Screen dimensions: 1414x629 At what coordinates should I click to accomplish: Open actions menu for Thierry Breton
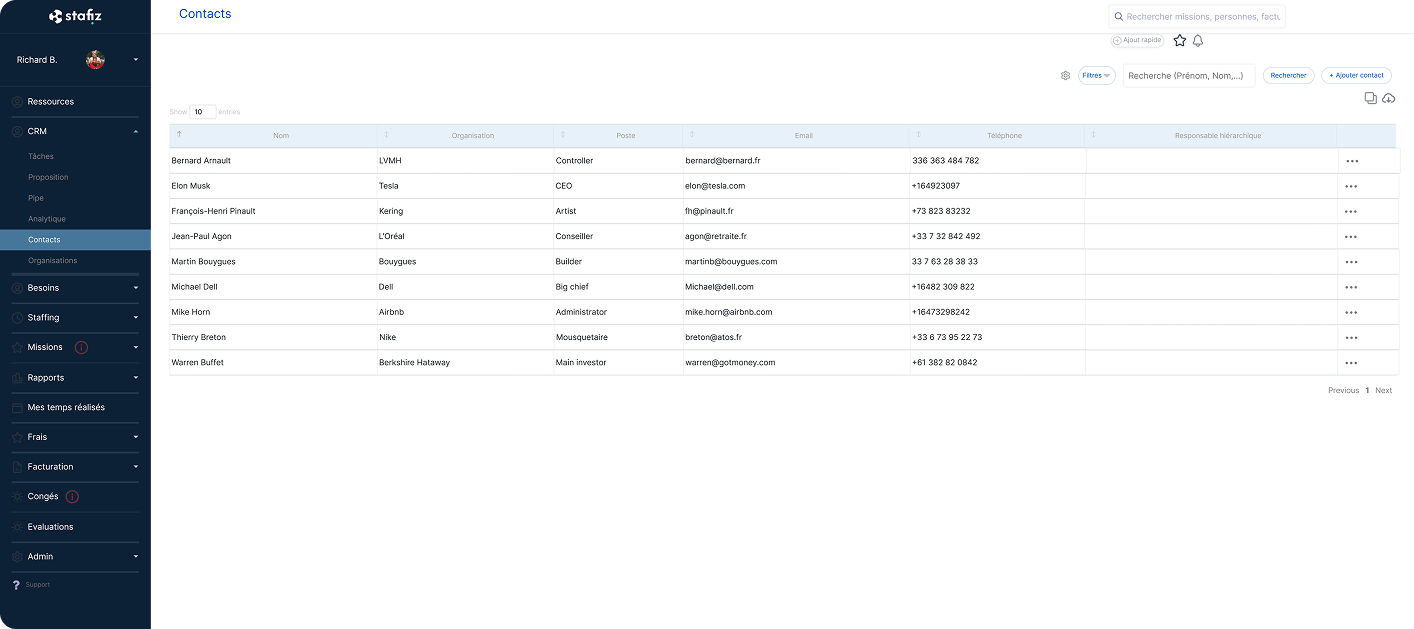[x=1352, y=338]
